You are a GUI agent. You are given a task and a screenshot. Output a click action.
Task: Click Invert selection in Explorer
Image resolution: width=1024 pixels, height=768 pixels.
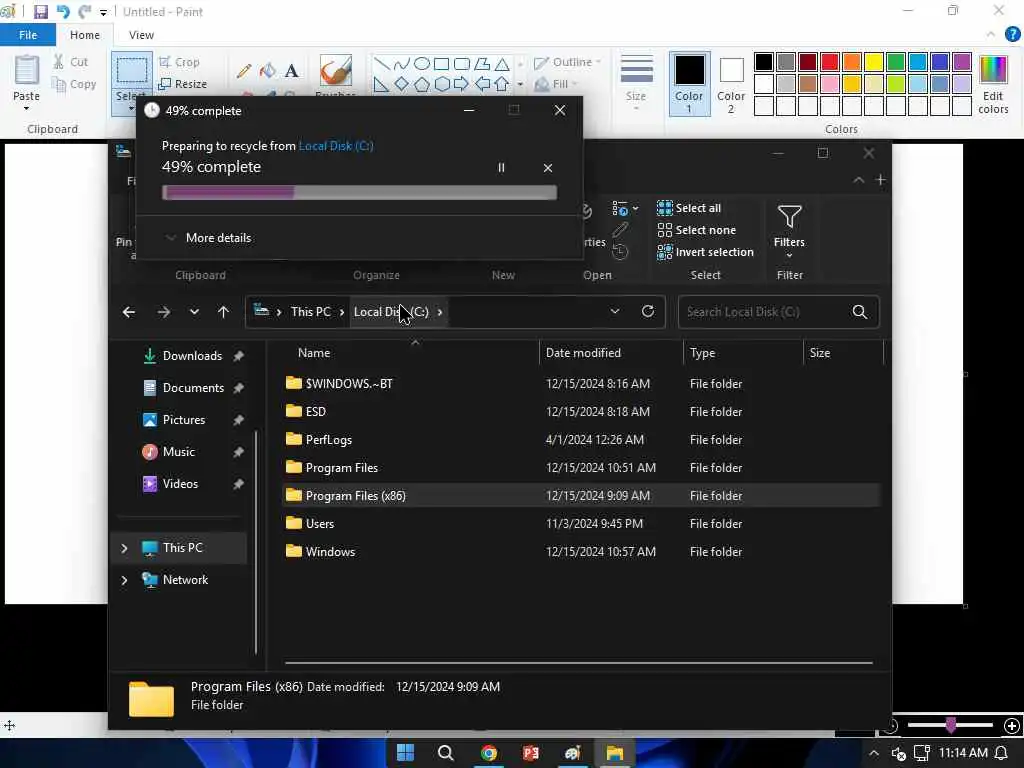point(705,252)
